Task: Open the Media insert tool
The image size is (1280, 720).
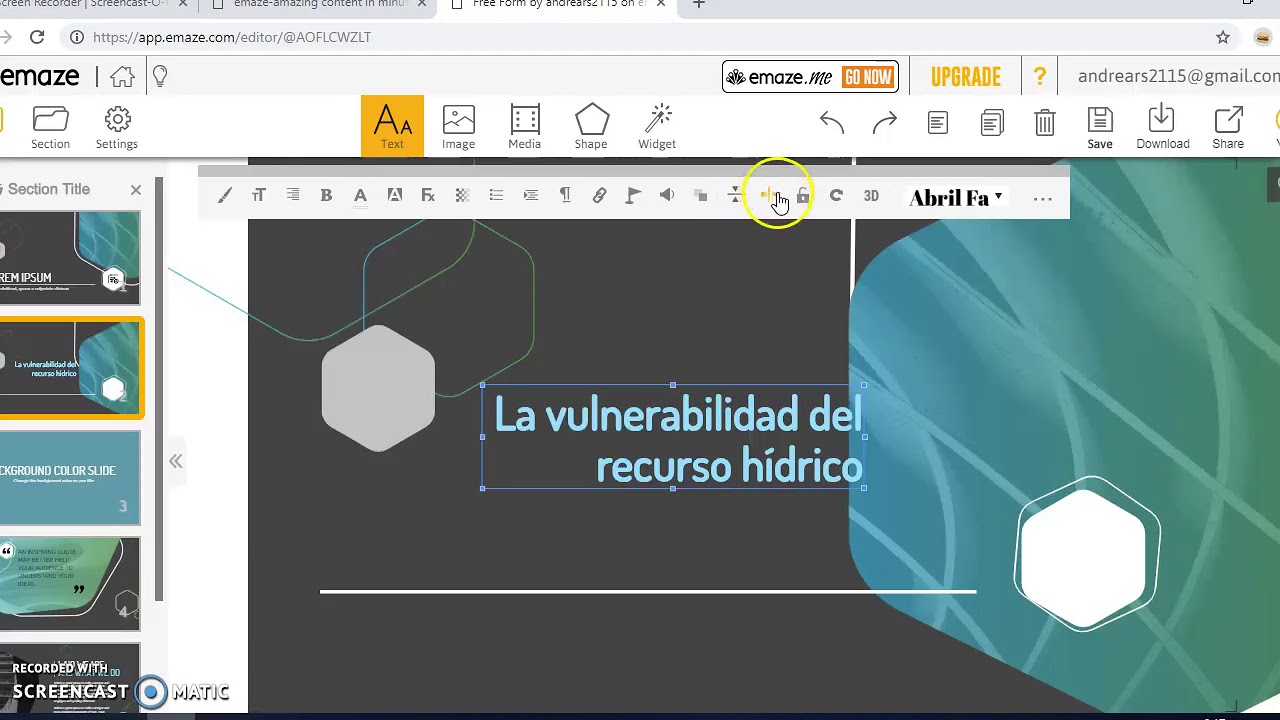Action: [524, 127]
